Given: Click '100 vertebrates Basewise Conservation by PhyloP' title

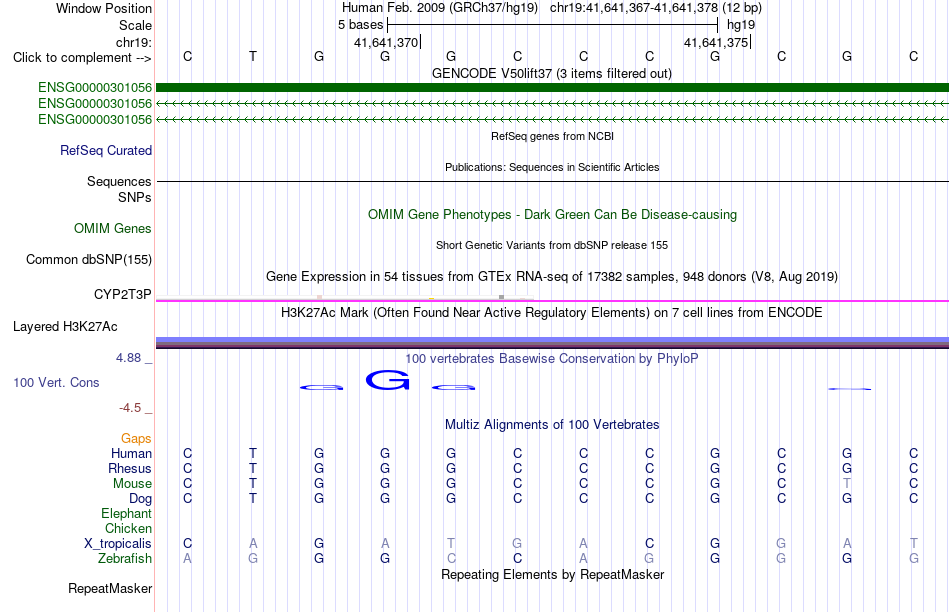Looking at the screenshot, I should coord(552,358).
